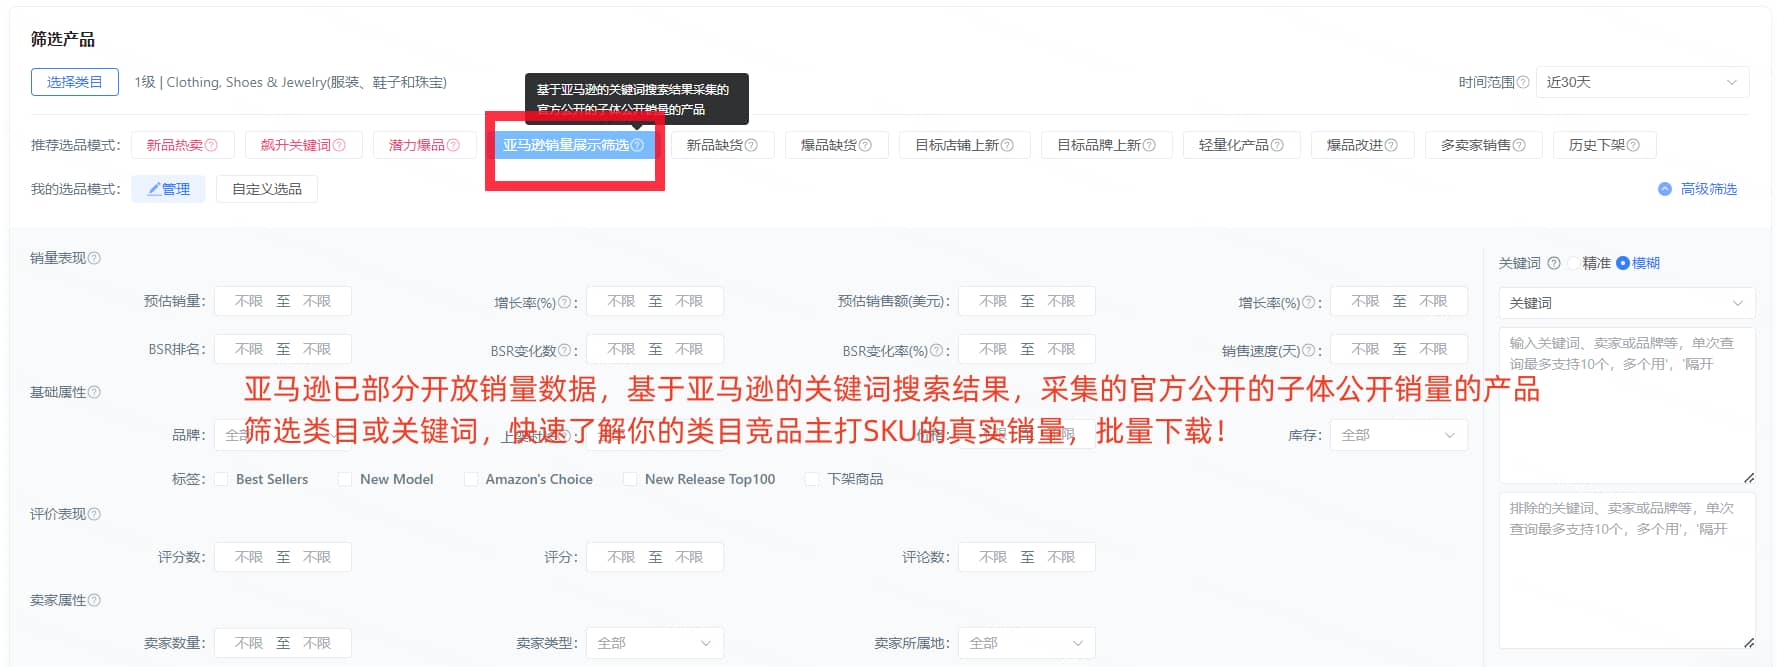Image resolution: width=1777 pixels, height=667 pixels.
Task: Click the minimum 预估销量 input field
Action: tap(249, 301)
